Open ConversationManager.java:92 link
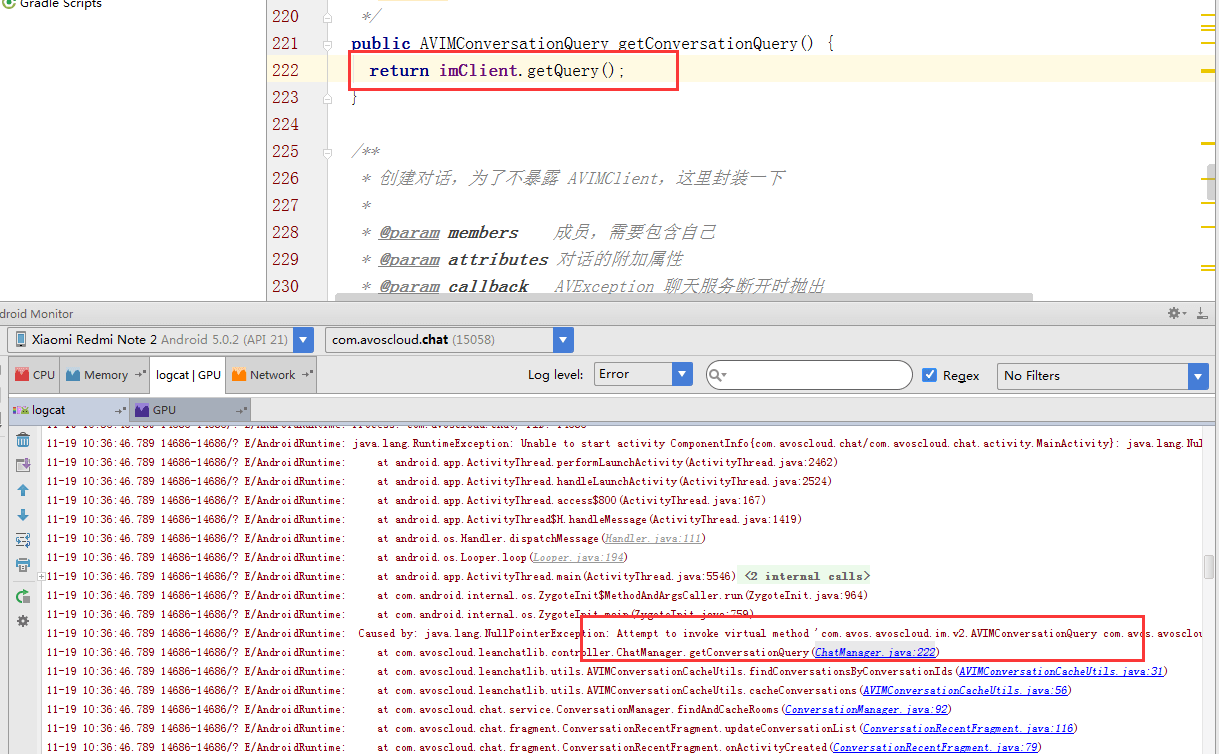1219x754 pixels. [866, 710]
